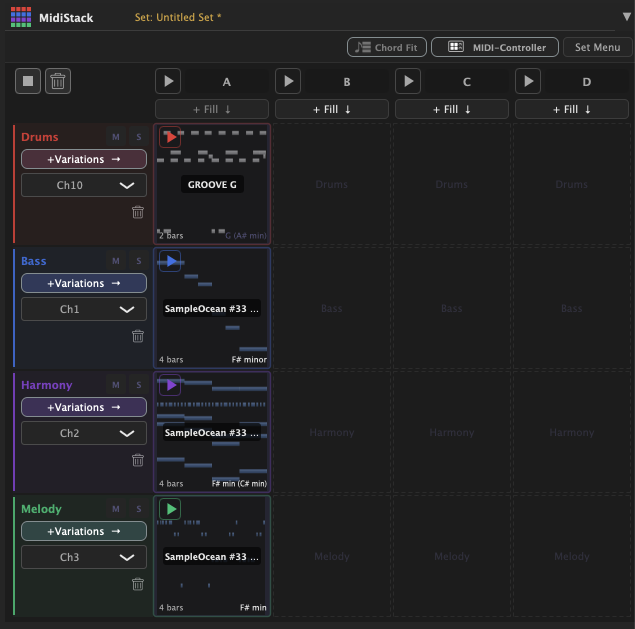Delete the Harmony track with its trash icon

tap(138, 460)
